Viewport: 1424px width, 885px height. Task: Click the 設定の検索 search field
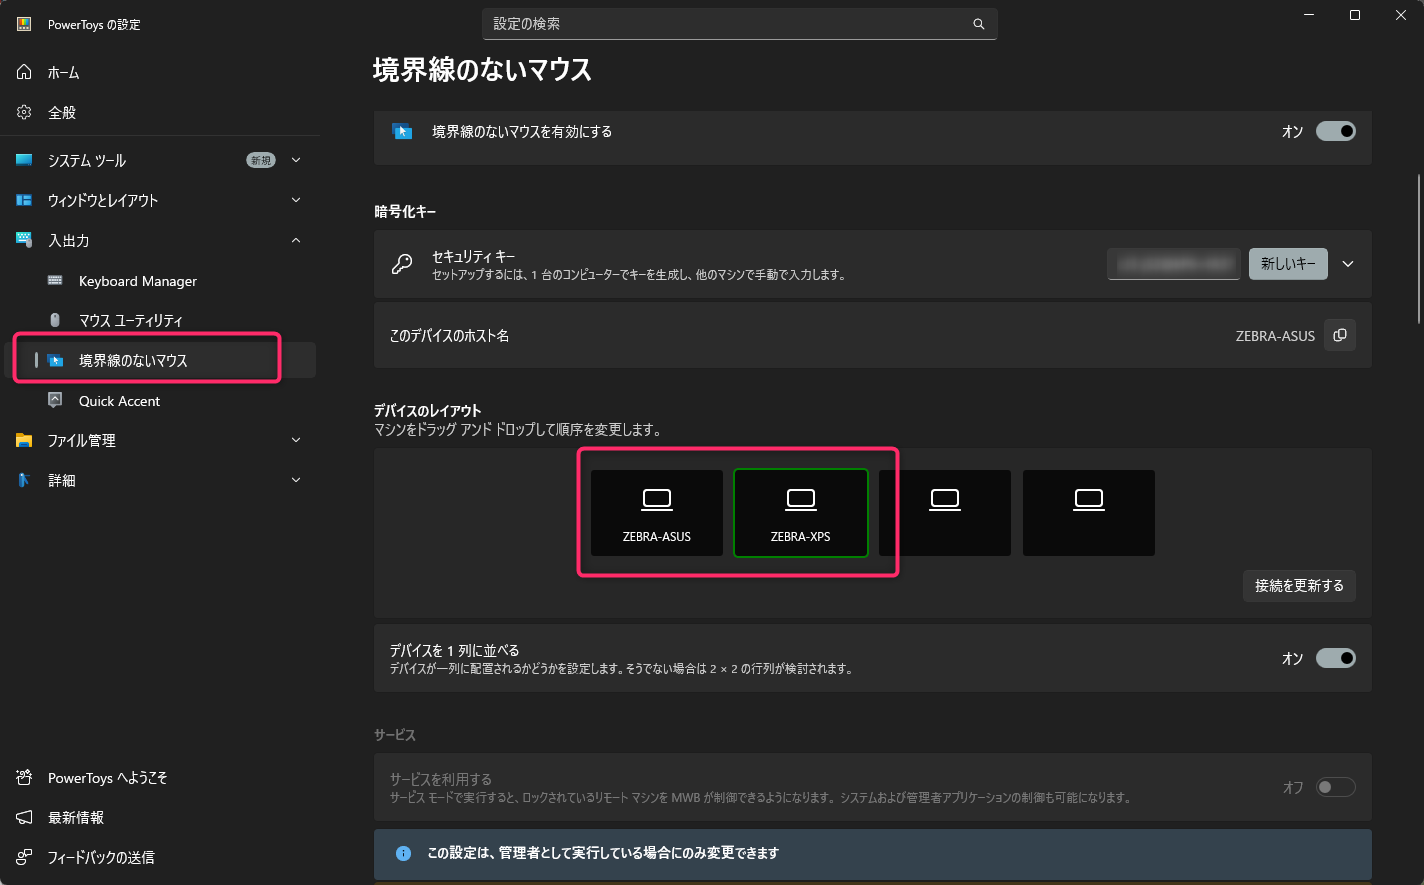(730, 24)
